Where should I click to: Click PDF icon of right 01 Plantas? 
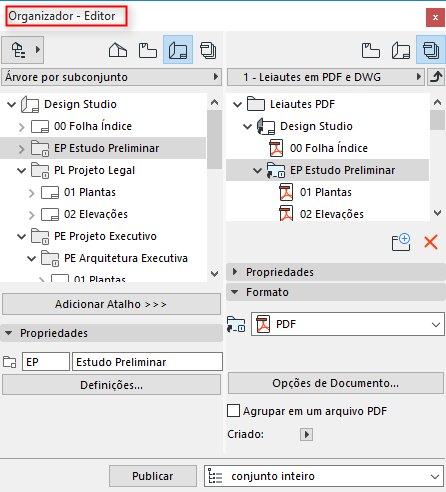pos(286,192)
